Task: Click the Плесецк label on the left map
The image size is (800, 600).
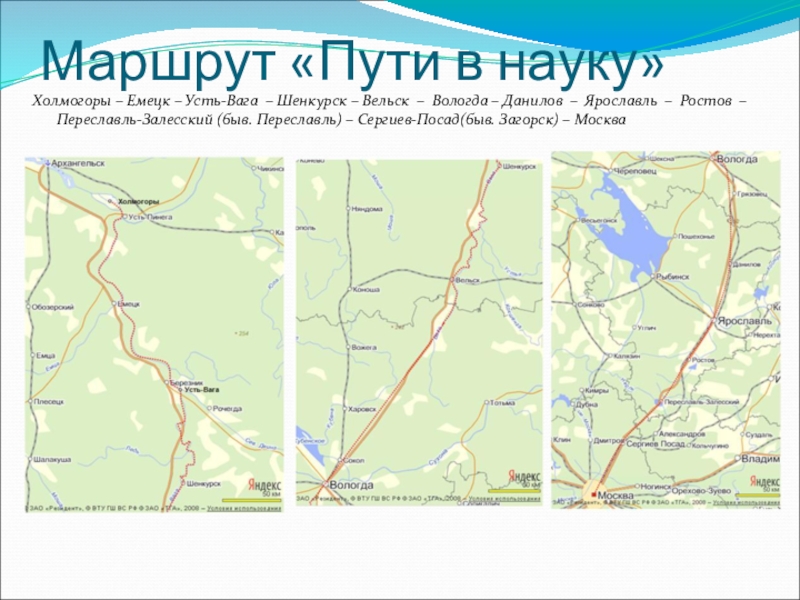Action: pos(49,402)
